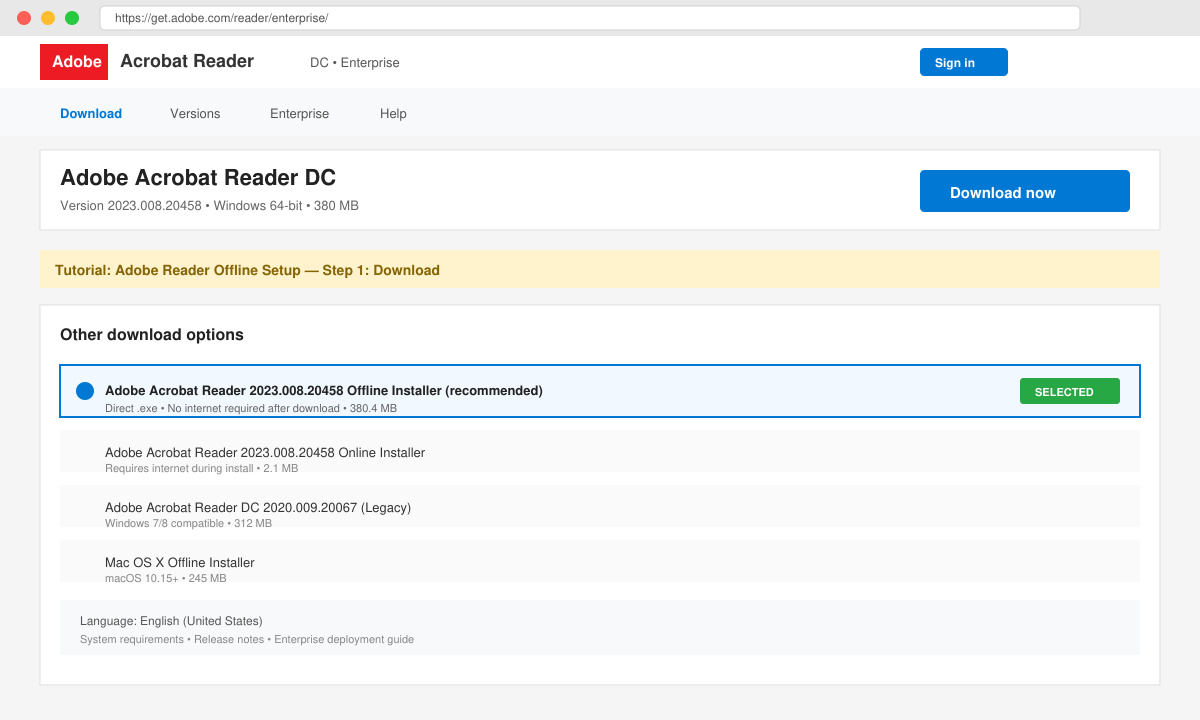Click 'Requires internet during install • 2.1 MB'
The image size is (1200, 720).
click(x=201, y=468)
